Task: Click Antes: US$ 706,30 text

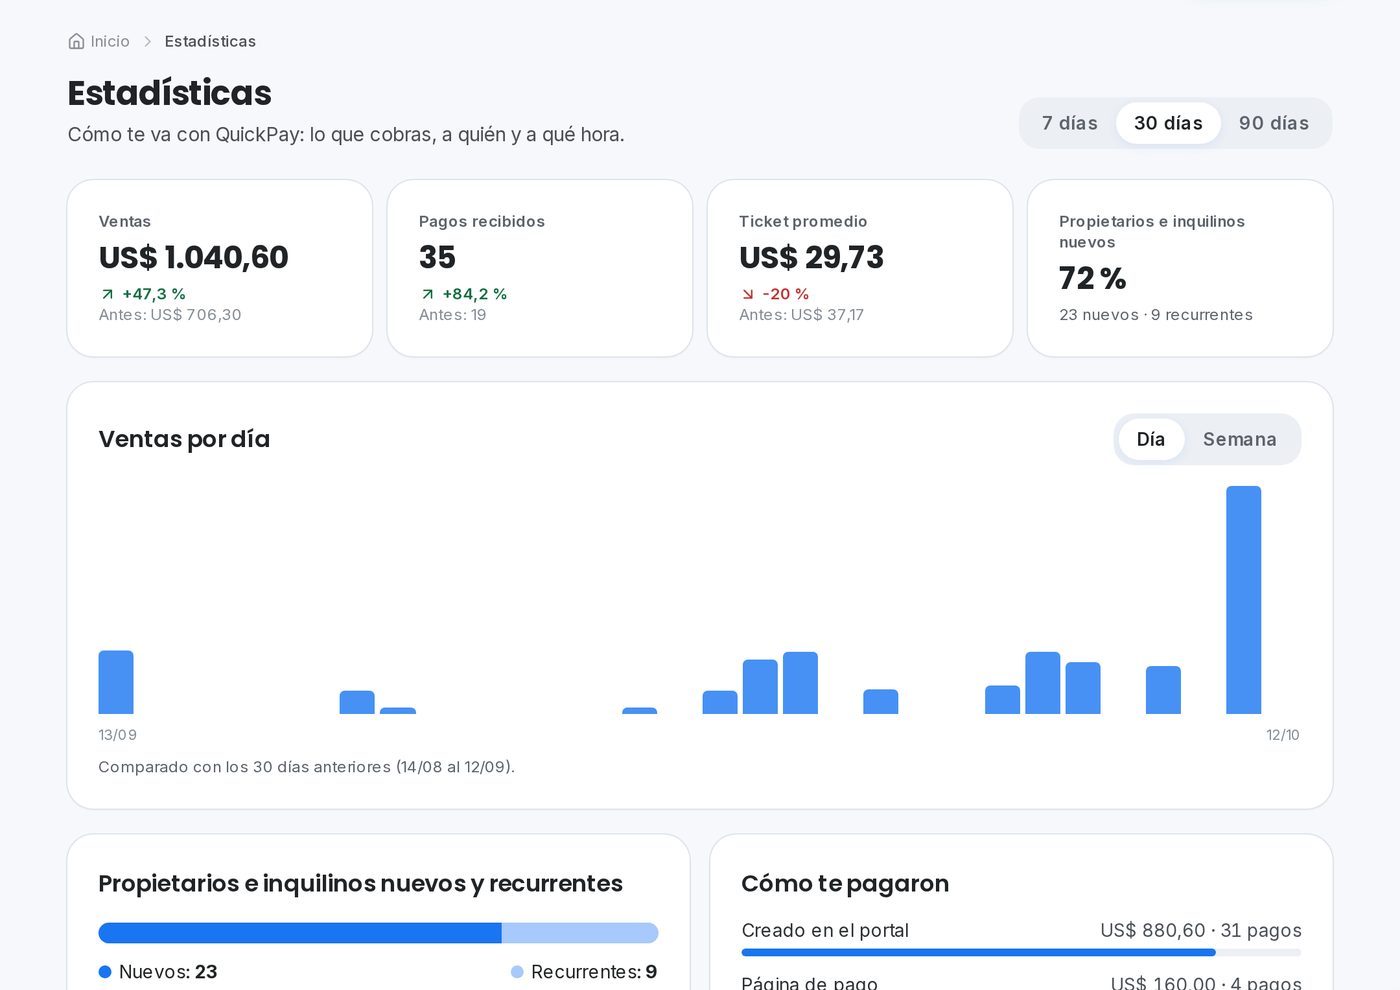Action: pyautogui.click(x=170, y=315)
